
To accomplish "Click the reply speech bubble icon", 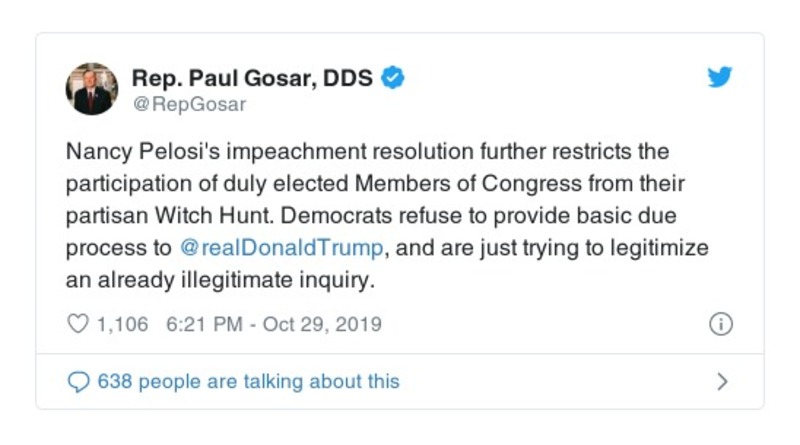I will tap(77, 381).
